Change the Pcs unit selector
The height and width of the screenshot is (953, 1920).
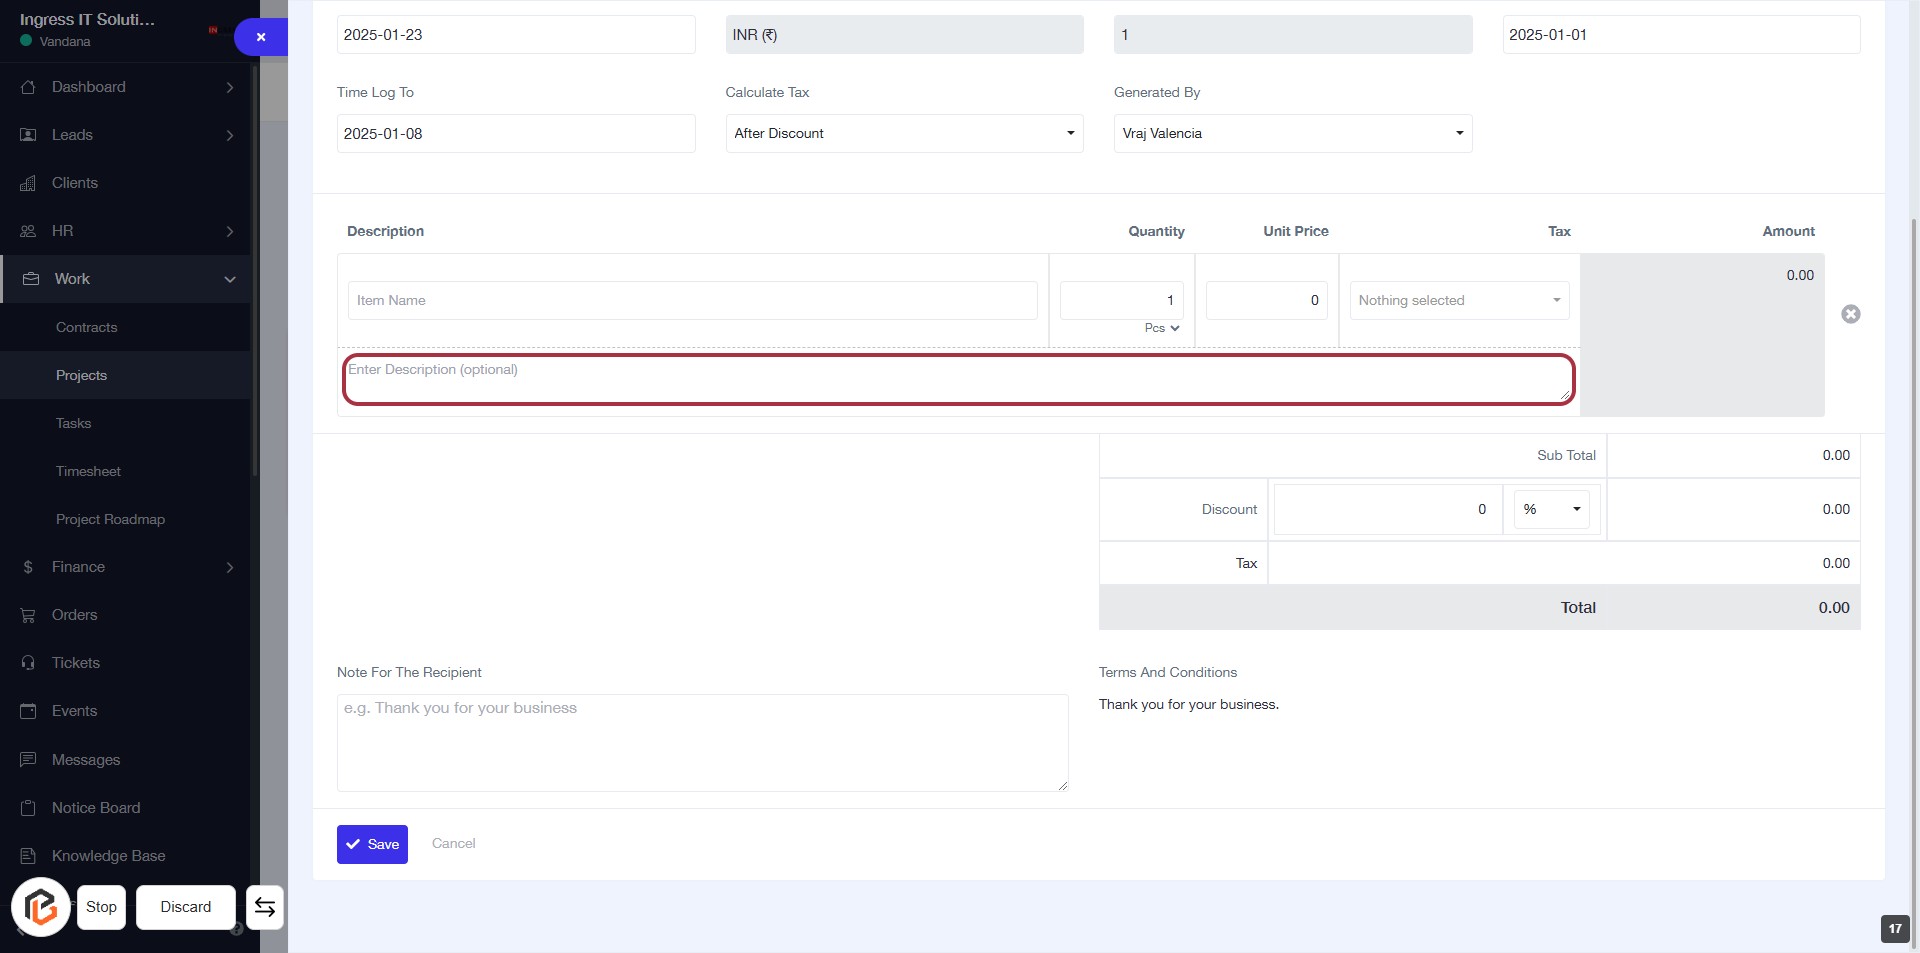(1162, 328)
